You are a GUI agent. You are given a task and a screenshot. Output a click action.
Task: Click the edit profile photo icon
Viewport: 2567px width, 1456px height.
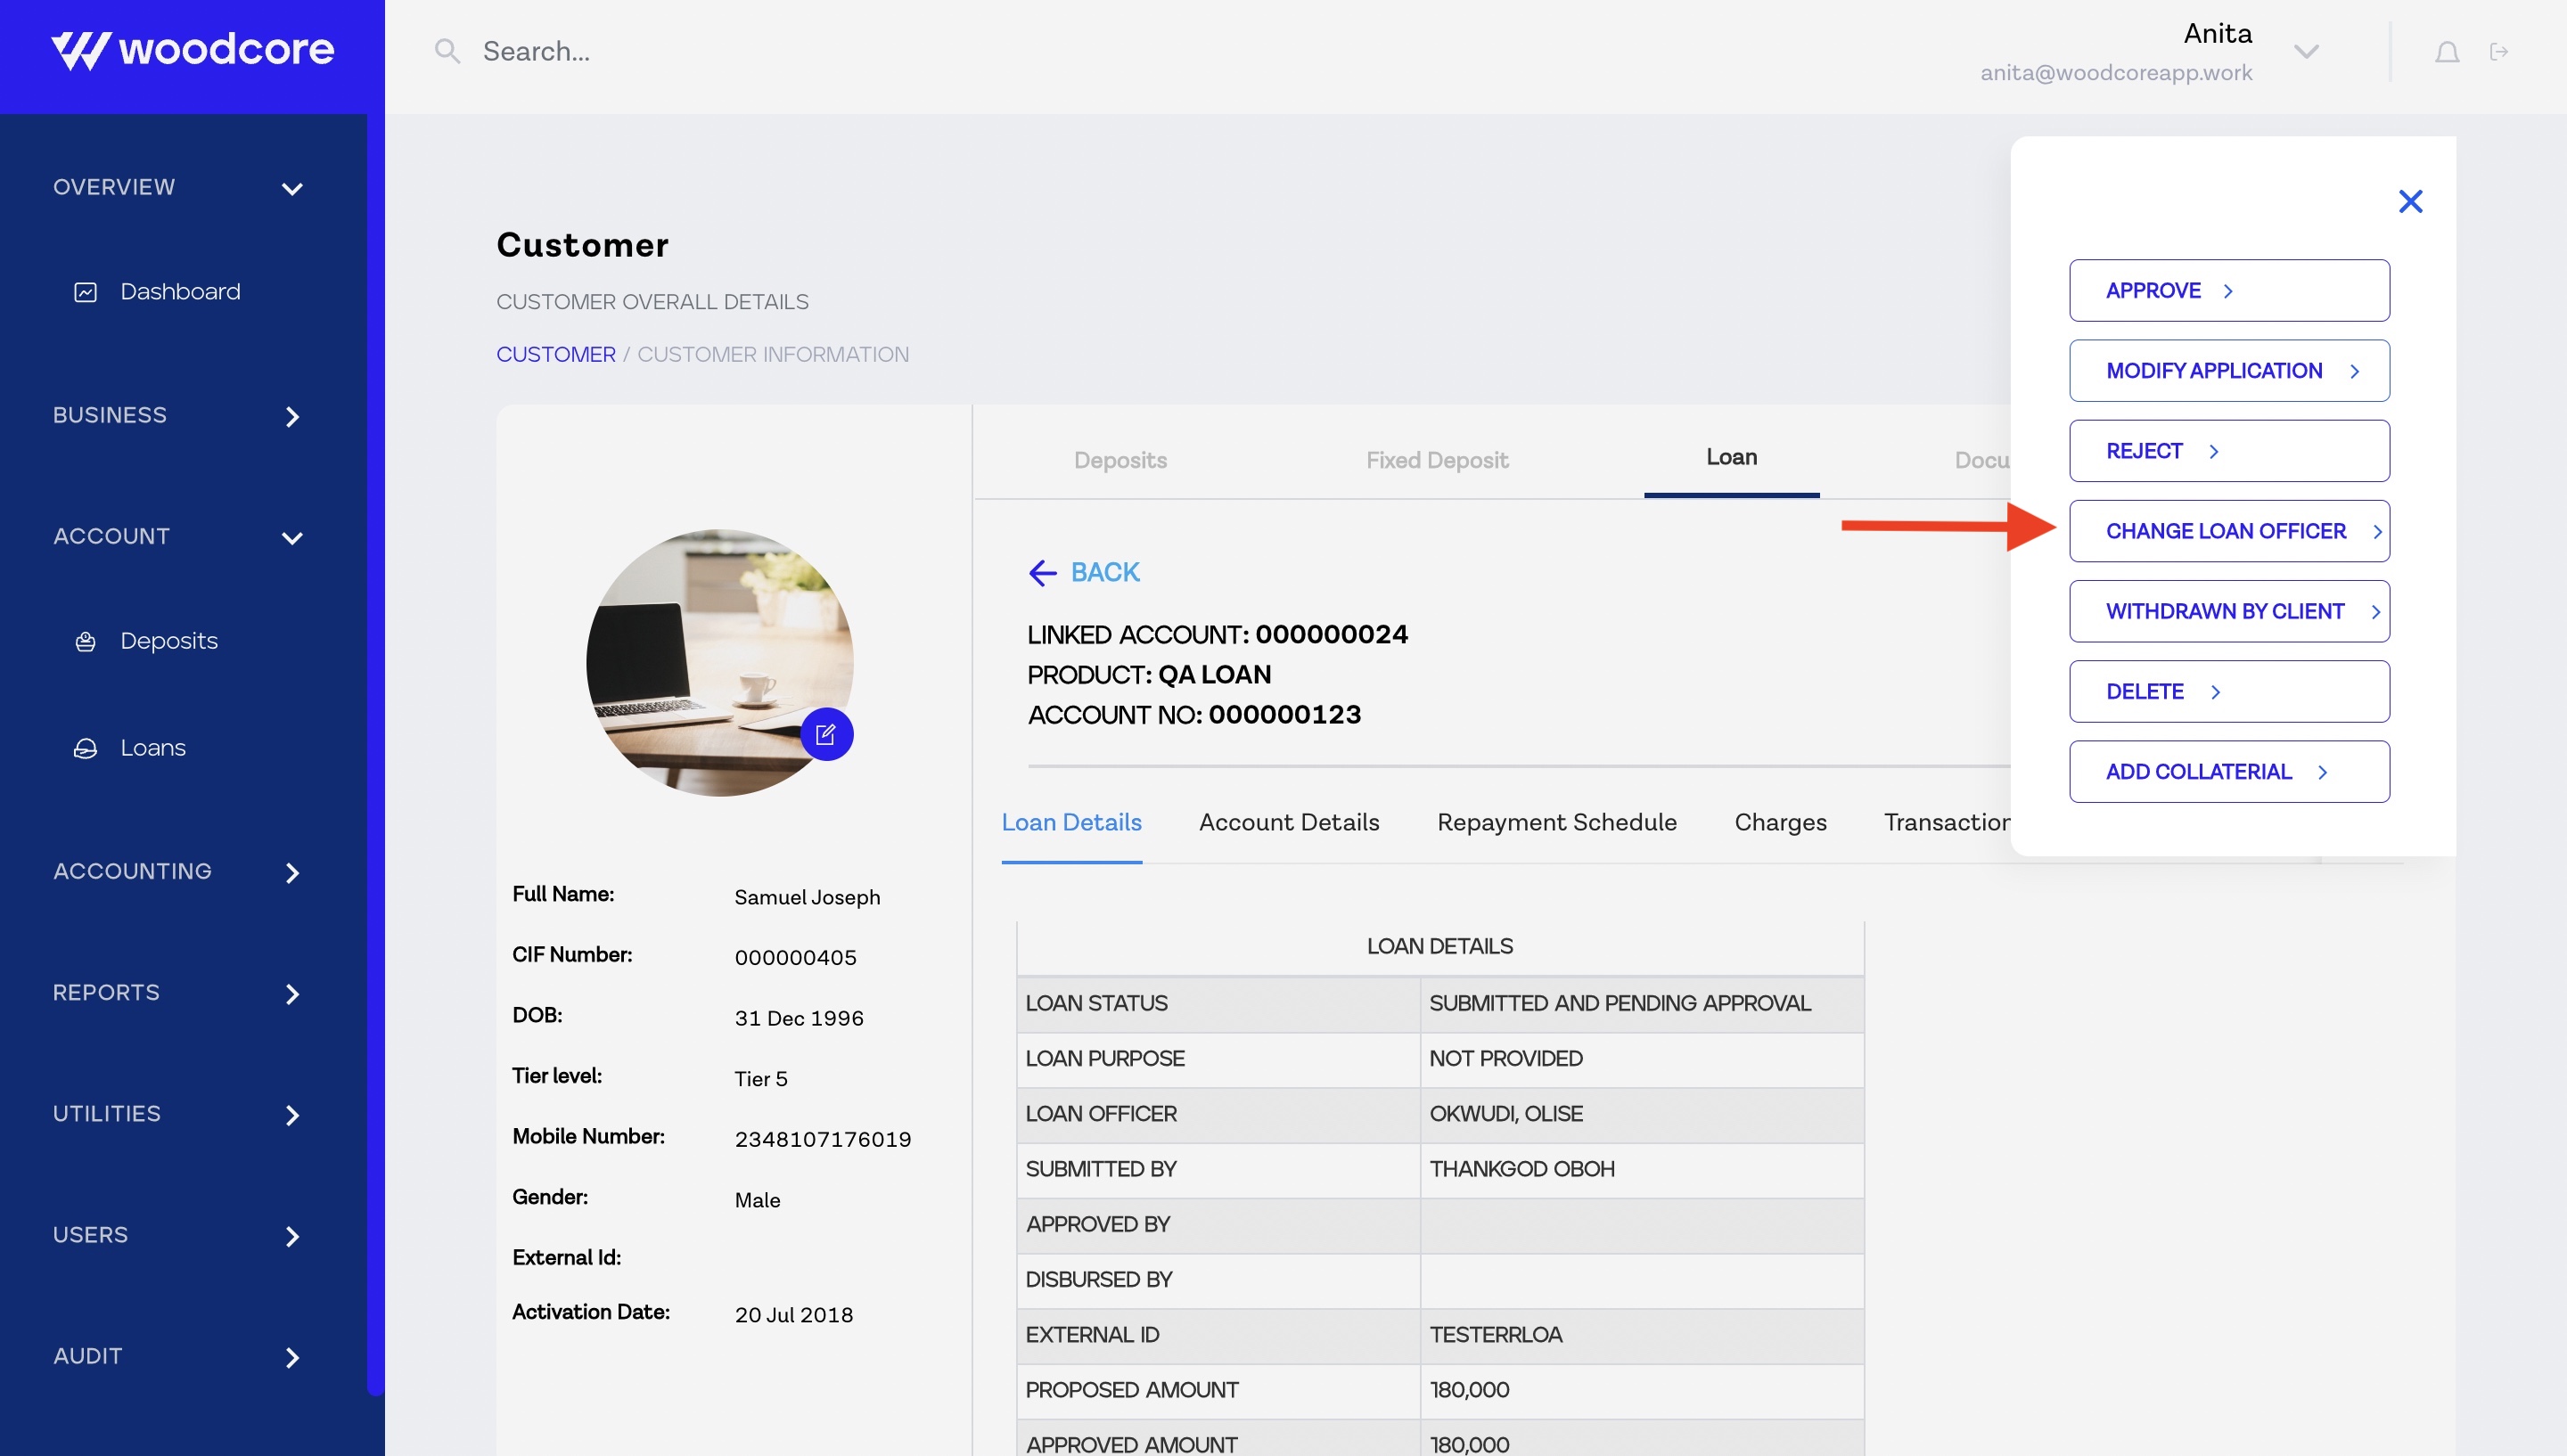pos(826,735)
